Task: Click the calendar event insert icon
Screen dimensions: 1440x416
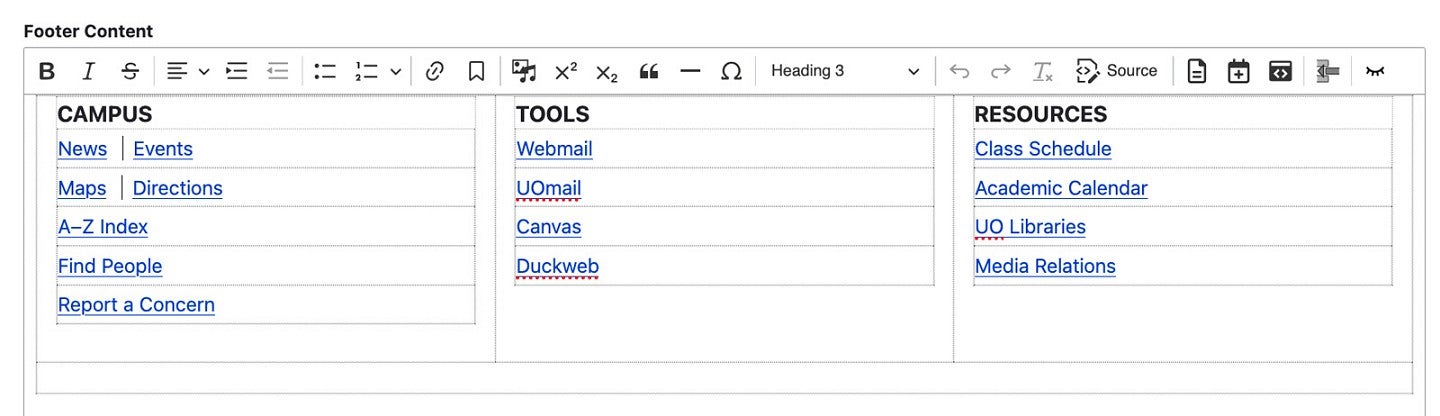Action: [x=1239, y=71]
